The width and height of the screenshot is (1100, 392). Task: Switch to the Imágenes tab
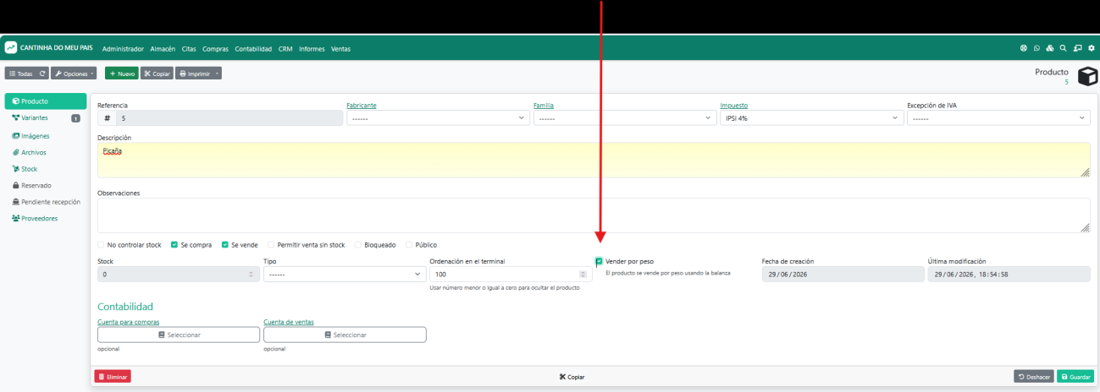[46, 135]
